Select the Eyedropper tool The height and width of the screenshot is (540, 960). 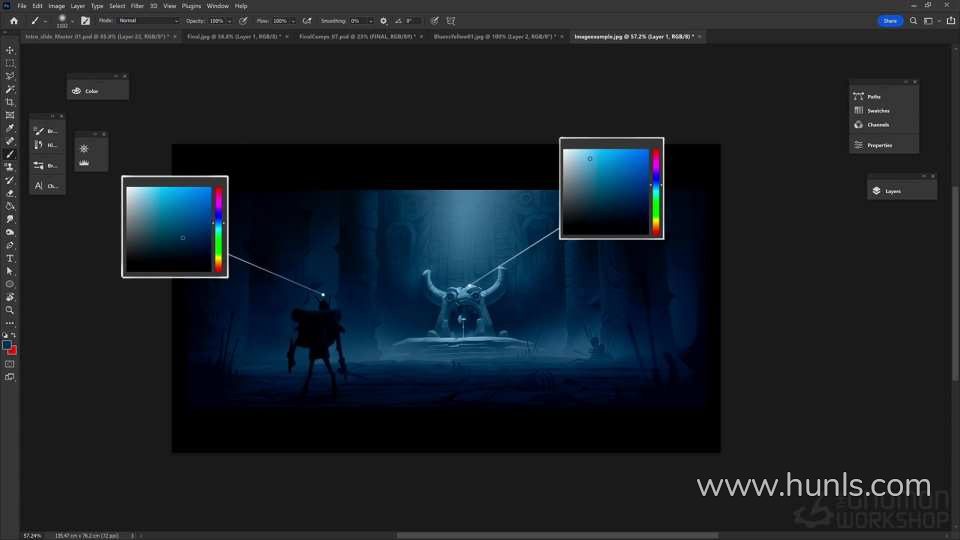pos(10,128)
